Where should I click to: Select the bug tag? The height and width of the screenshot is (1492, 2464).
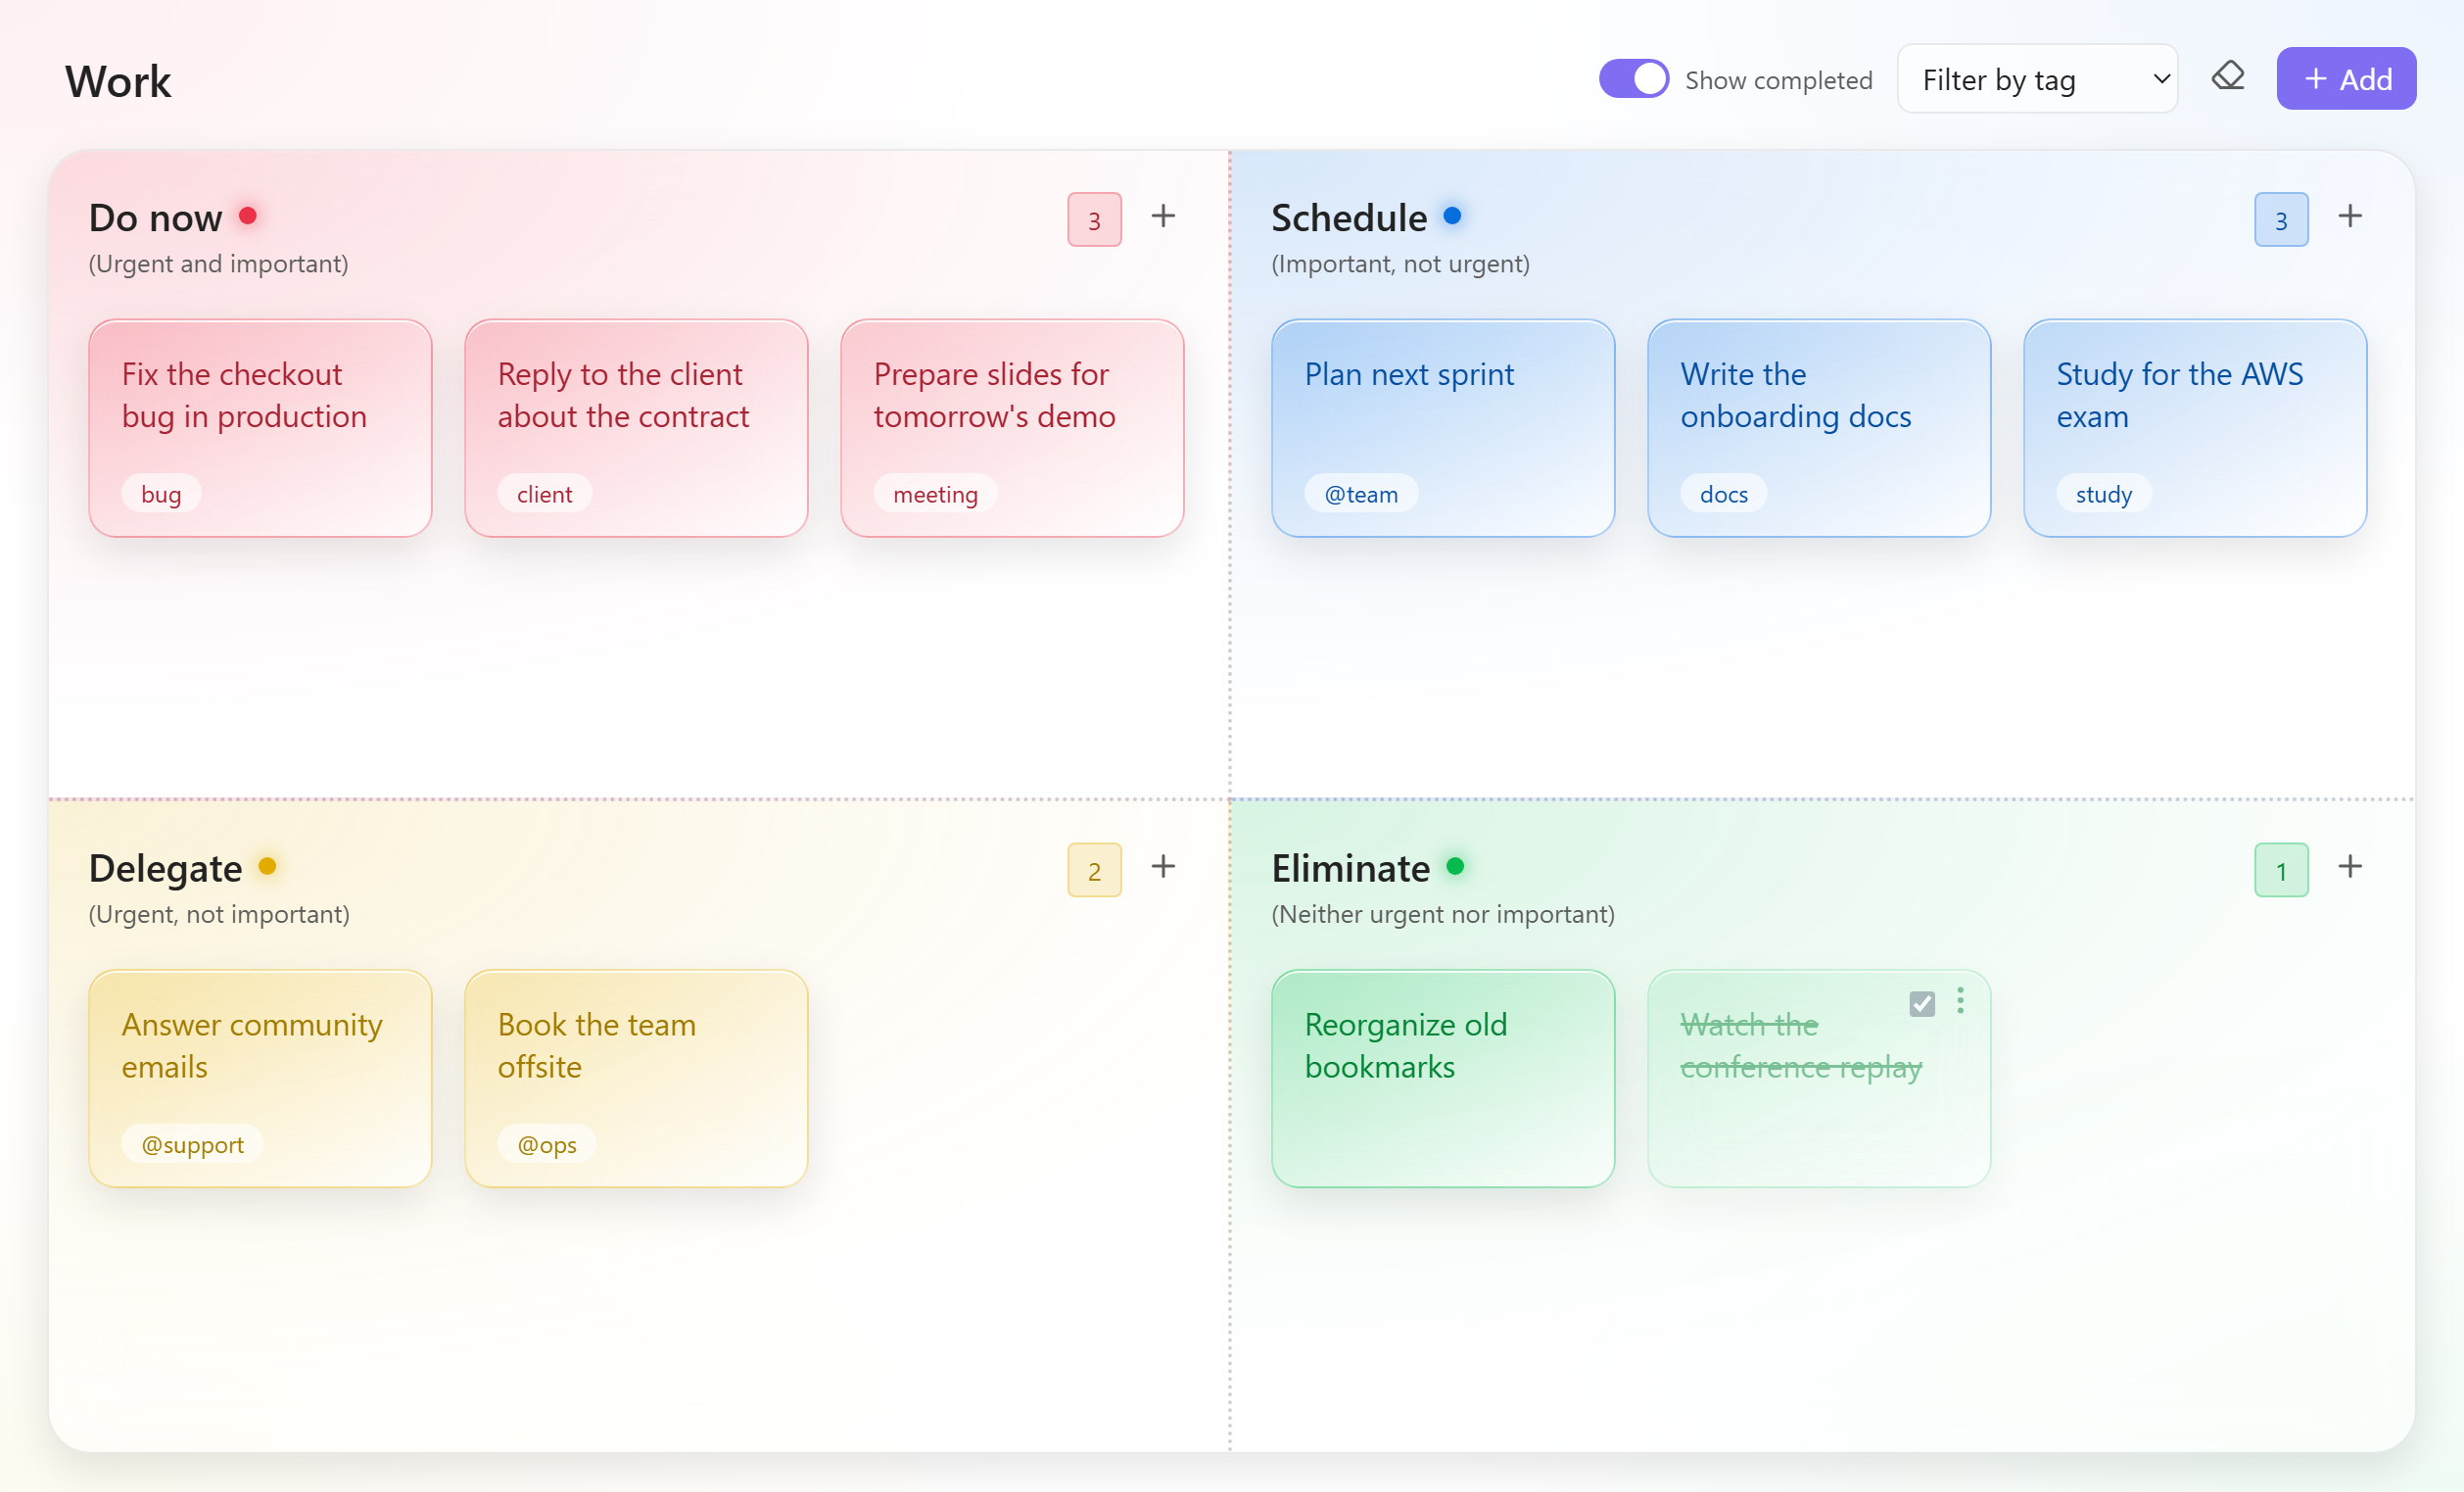161,494
